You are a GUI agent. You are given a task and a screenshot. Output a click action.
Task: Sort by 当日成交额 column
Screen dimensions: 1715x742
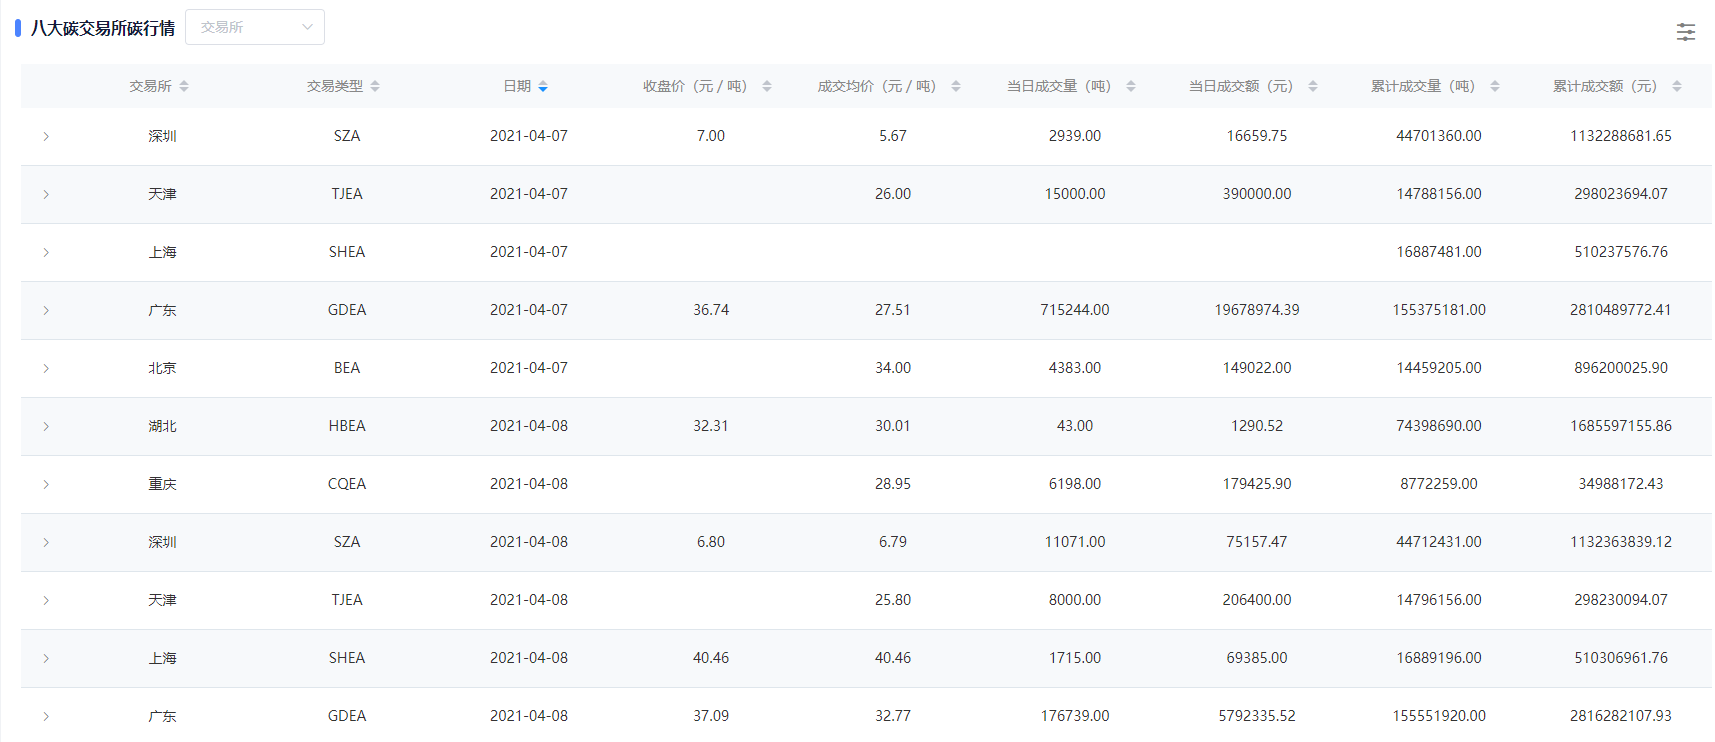coord(1313,87)
